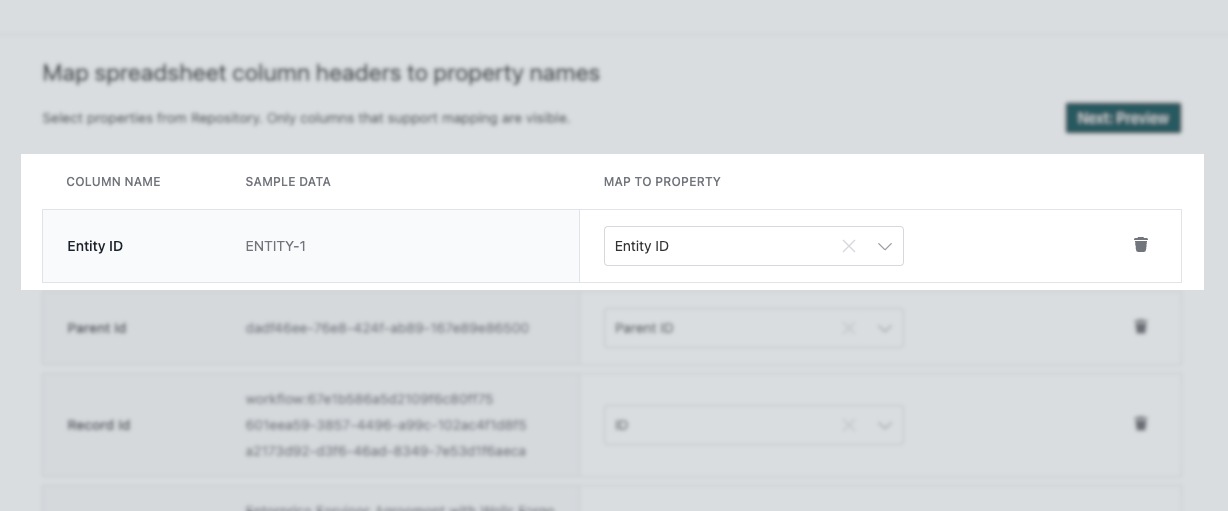
Task: Delete the Entity ID mapping row
Action: tap(1140, 245)
